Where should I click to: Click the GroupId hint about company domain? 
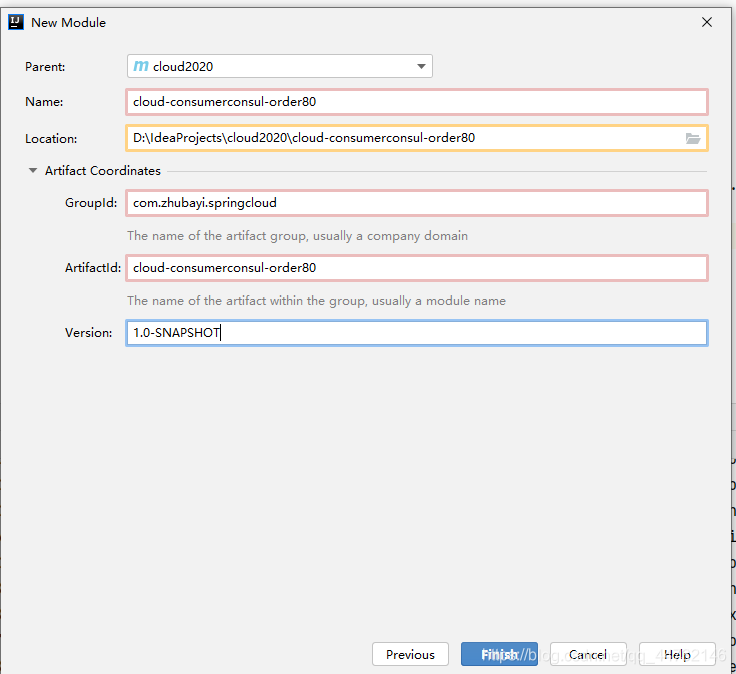[x=297, y=236]
